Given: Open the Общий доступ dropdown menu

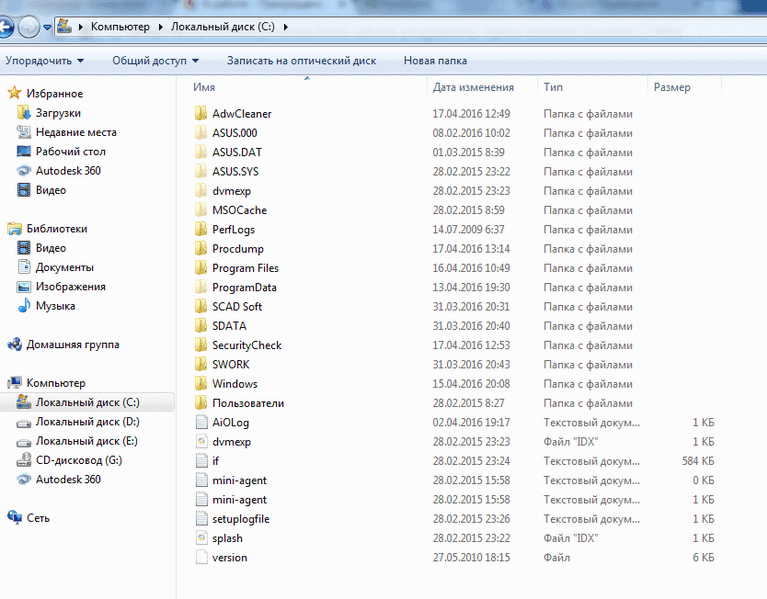Looking at the screenshot, I should 156,61.
